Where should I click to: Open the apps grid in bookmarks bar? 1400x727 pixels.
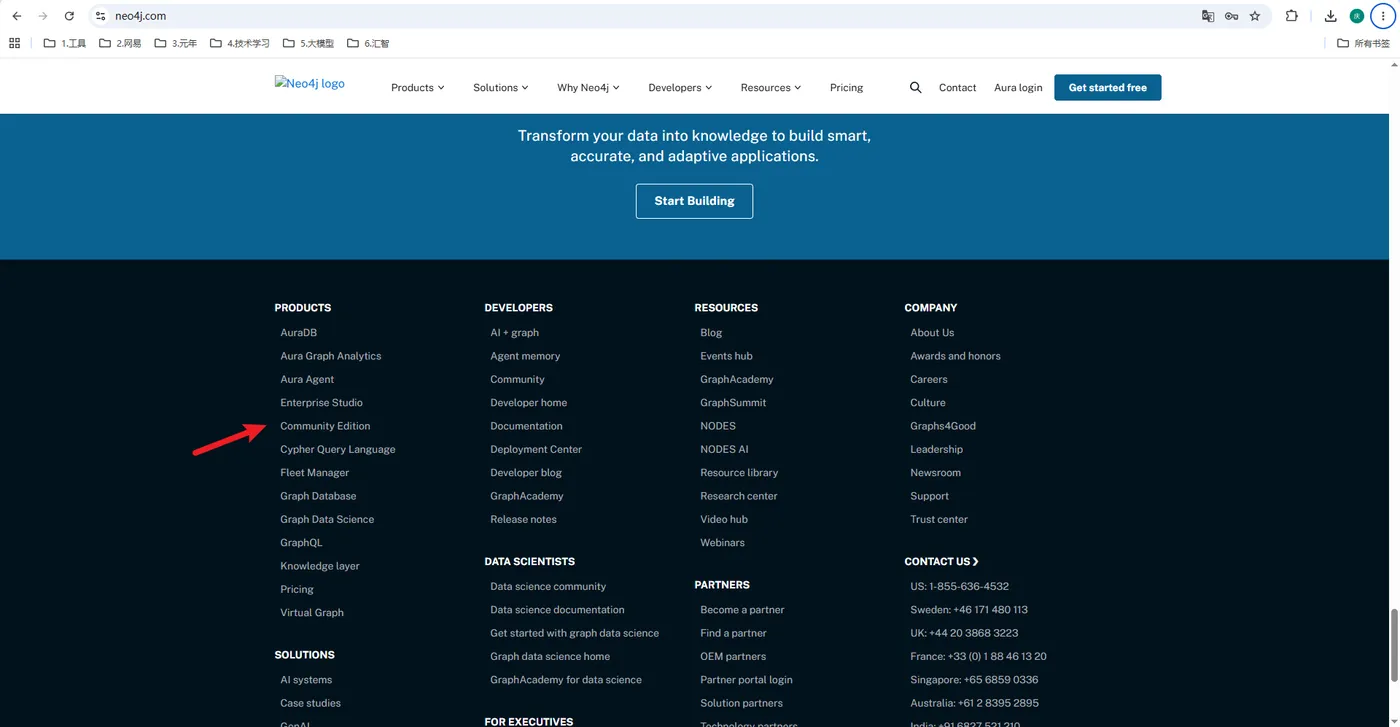pyautogui.click(x=14, y=43)
